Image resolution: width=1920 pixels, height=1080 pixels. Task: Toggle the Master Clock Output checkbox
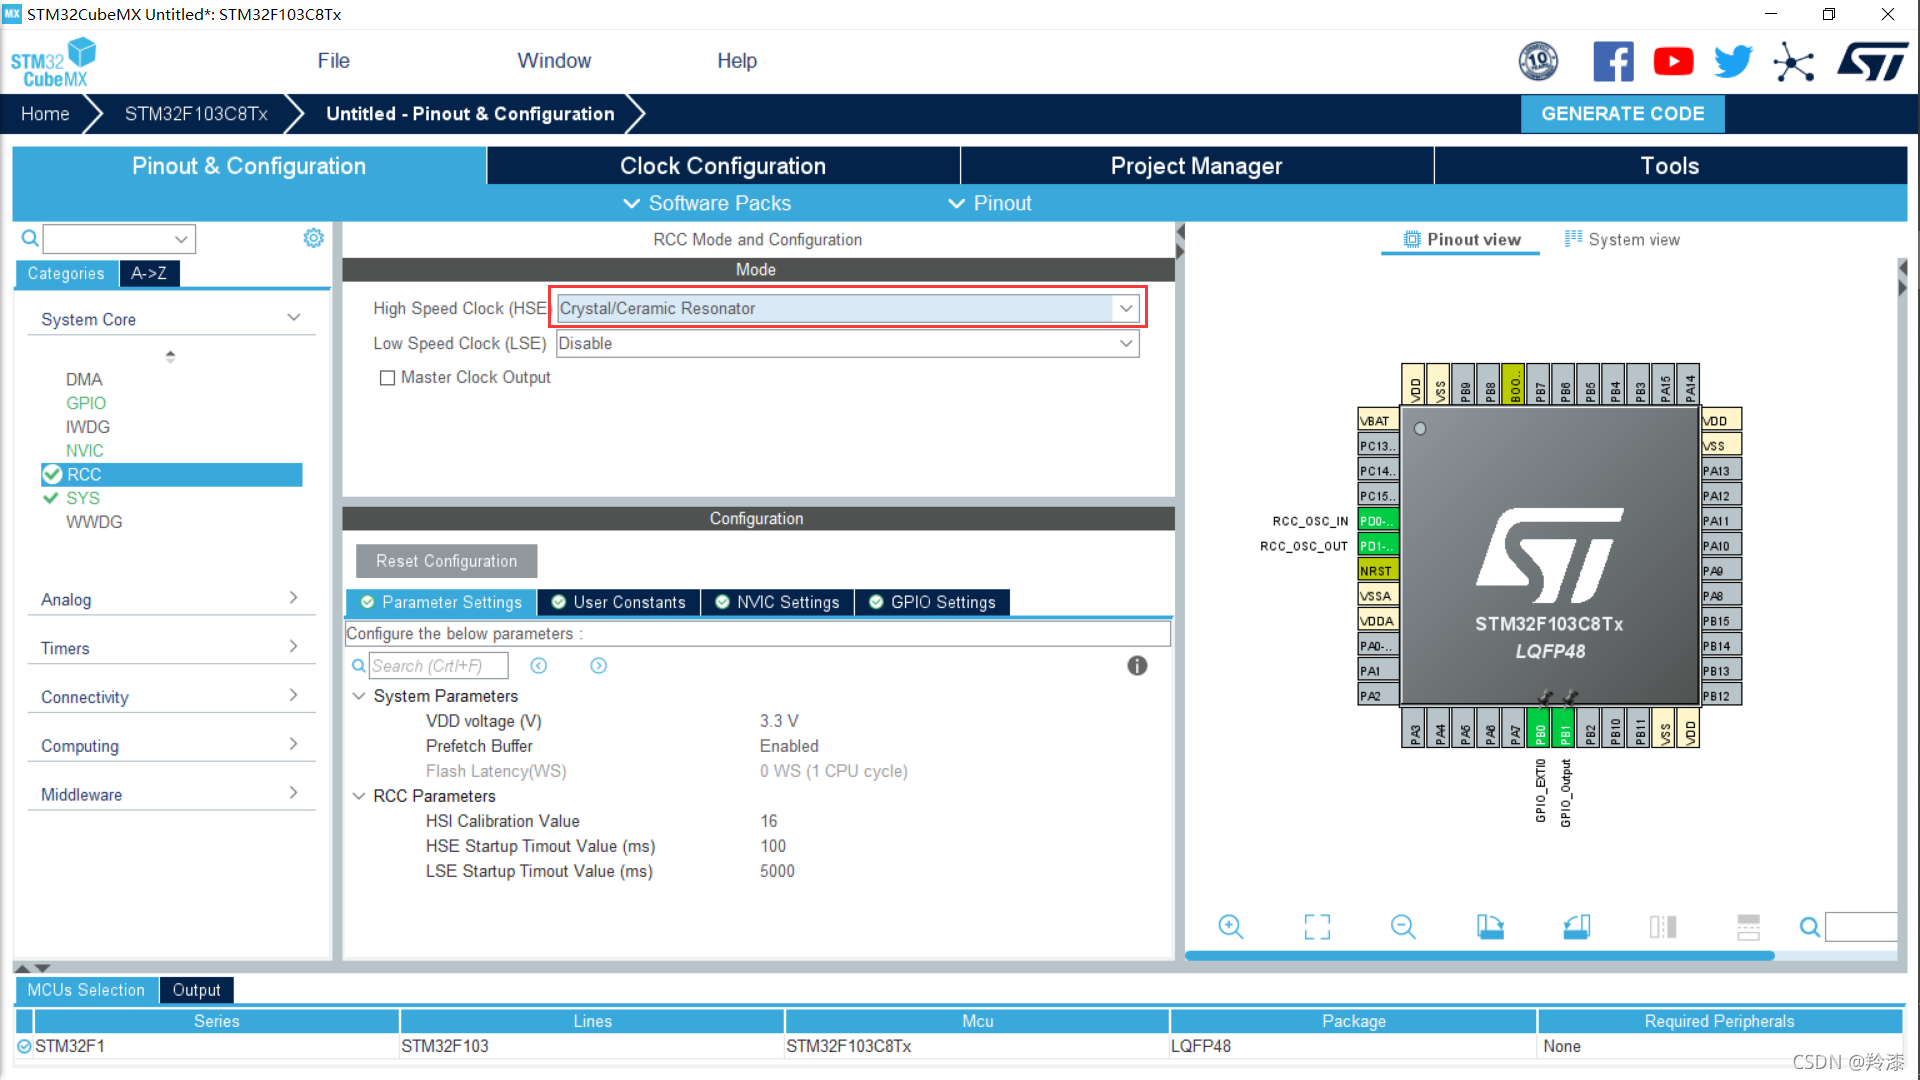click(388, 377)
